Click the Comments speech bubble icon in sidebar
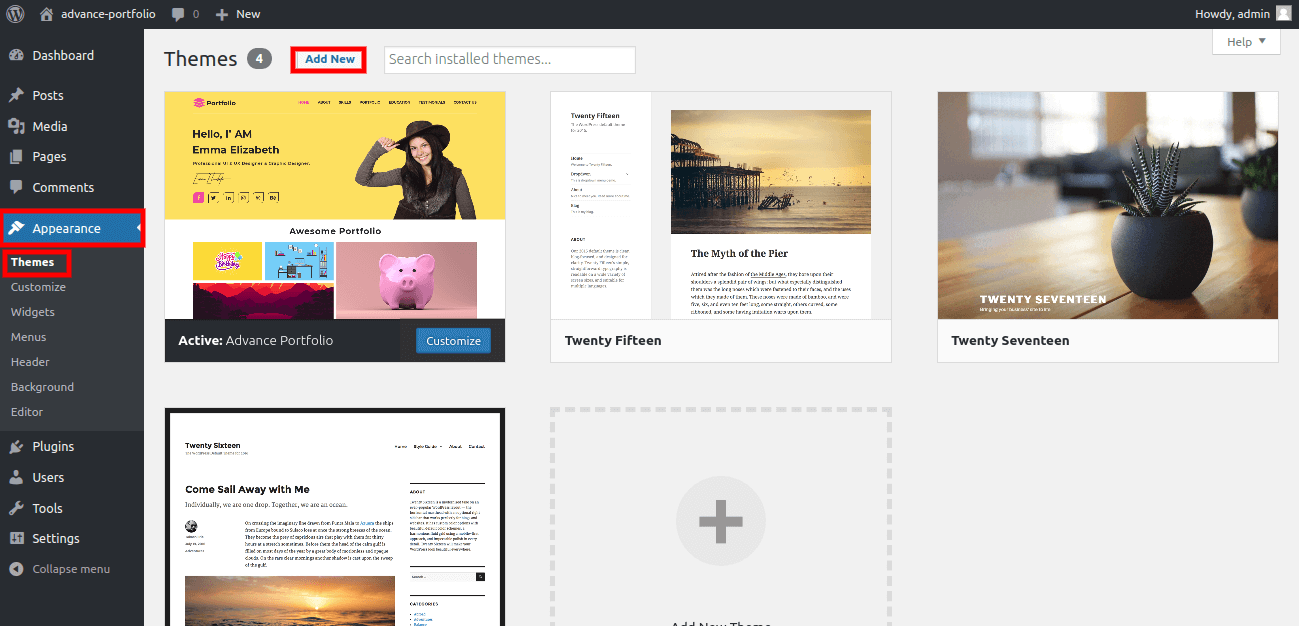 click(x=16, y=188)
